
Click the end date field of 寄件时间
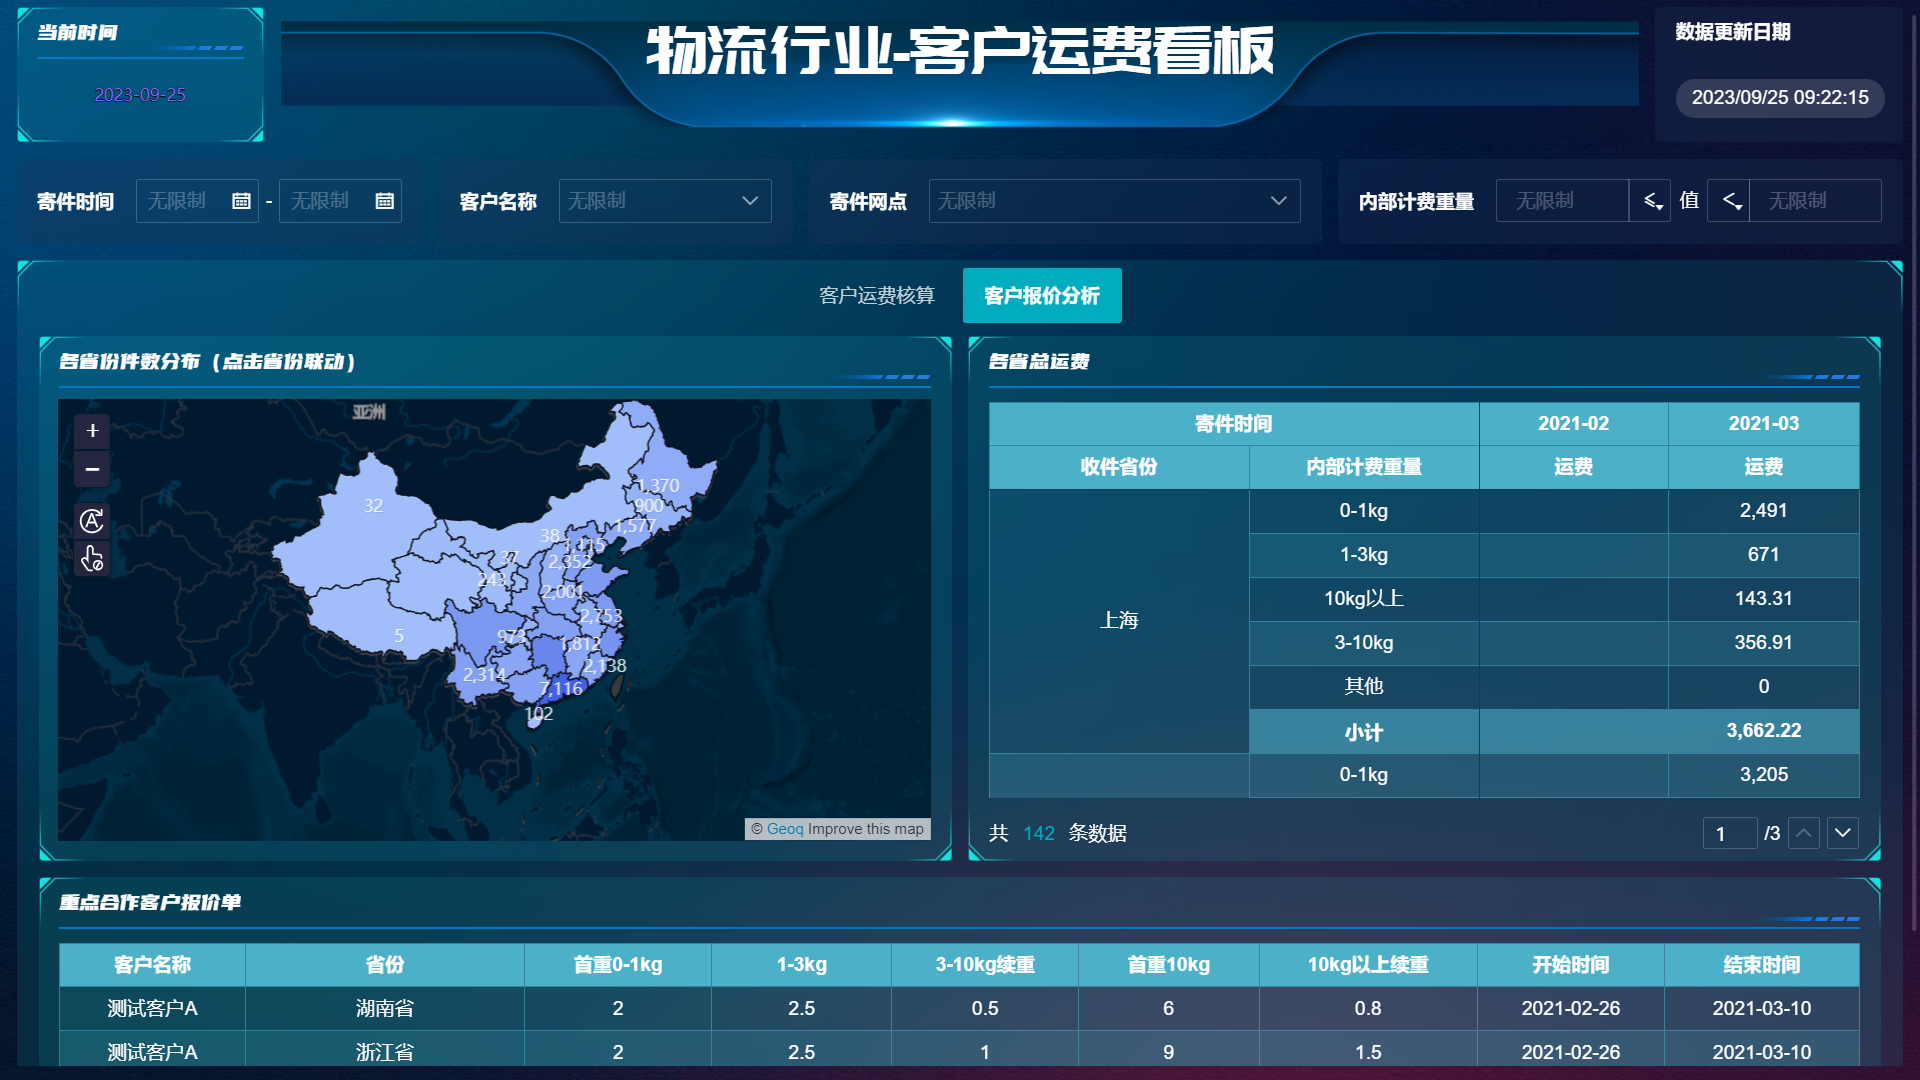(340, 201)
